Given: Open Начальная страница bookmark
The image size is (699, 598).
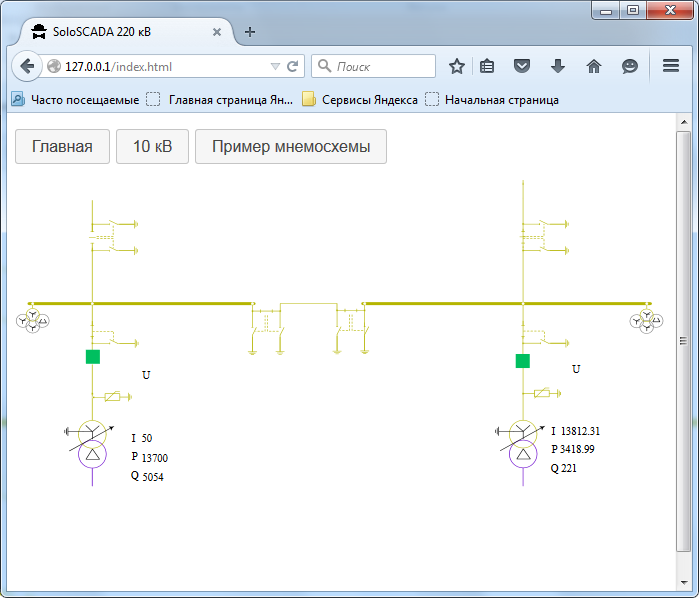Looking at the screenshot, I should point(492,99).
